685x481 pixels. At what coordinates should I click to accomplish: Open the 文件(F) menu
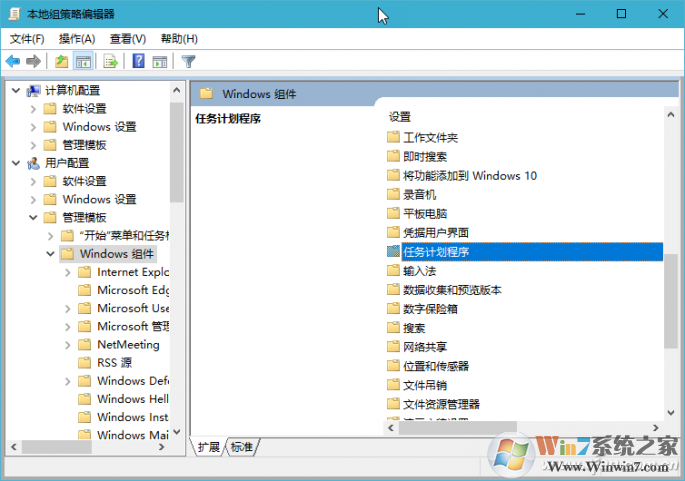tap(27, 39)
